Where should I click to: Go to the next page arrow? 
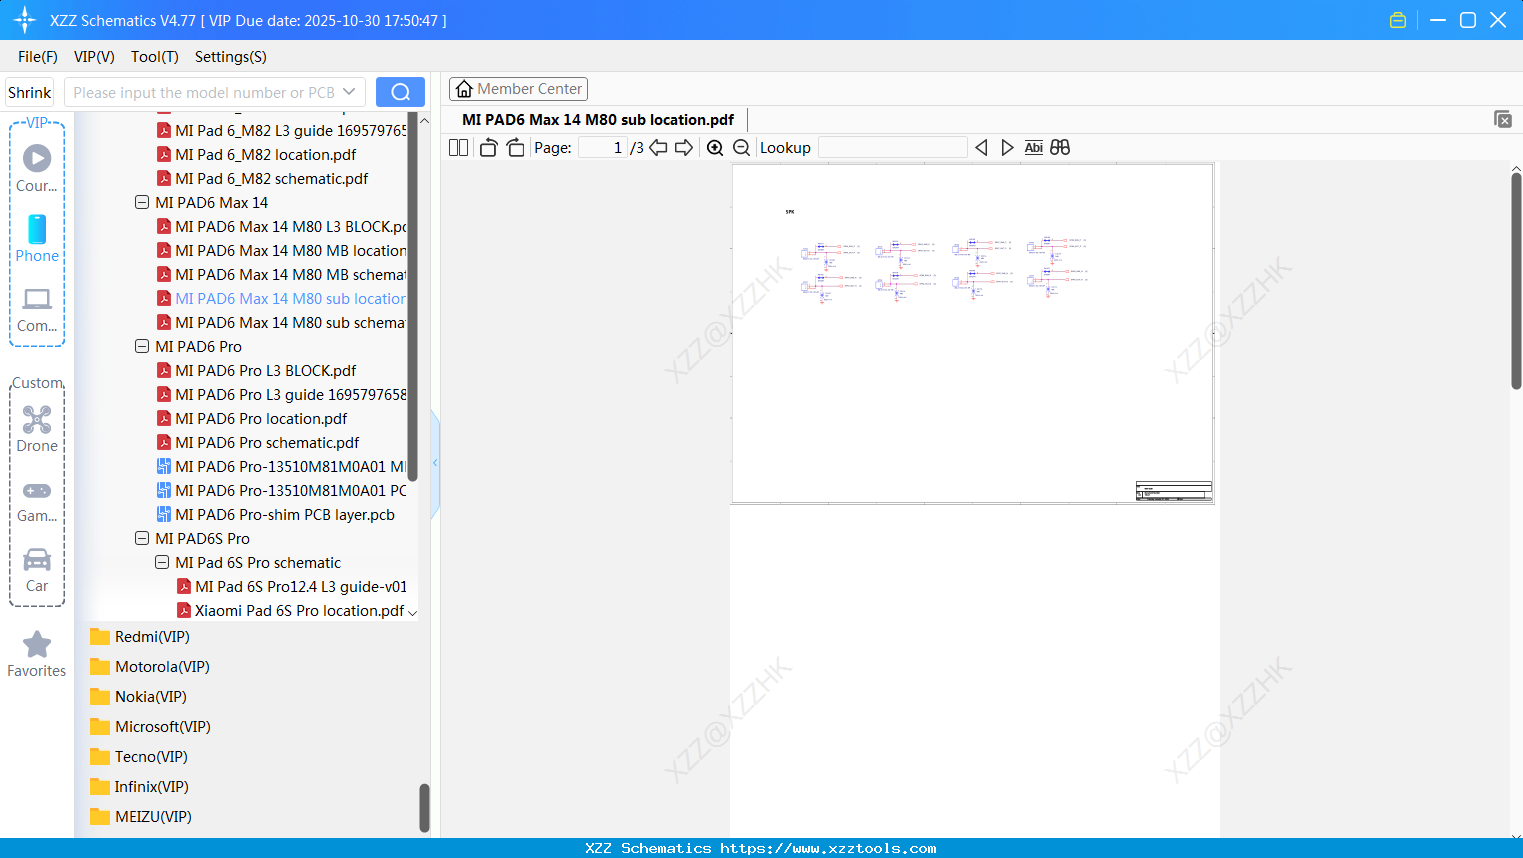point(684,148)
